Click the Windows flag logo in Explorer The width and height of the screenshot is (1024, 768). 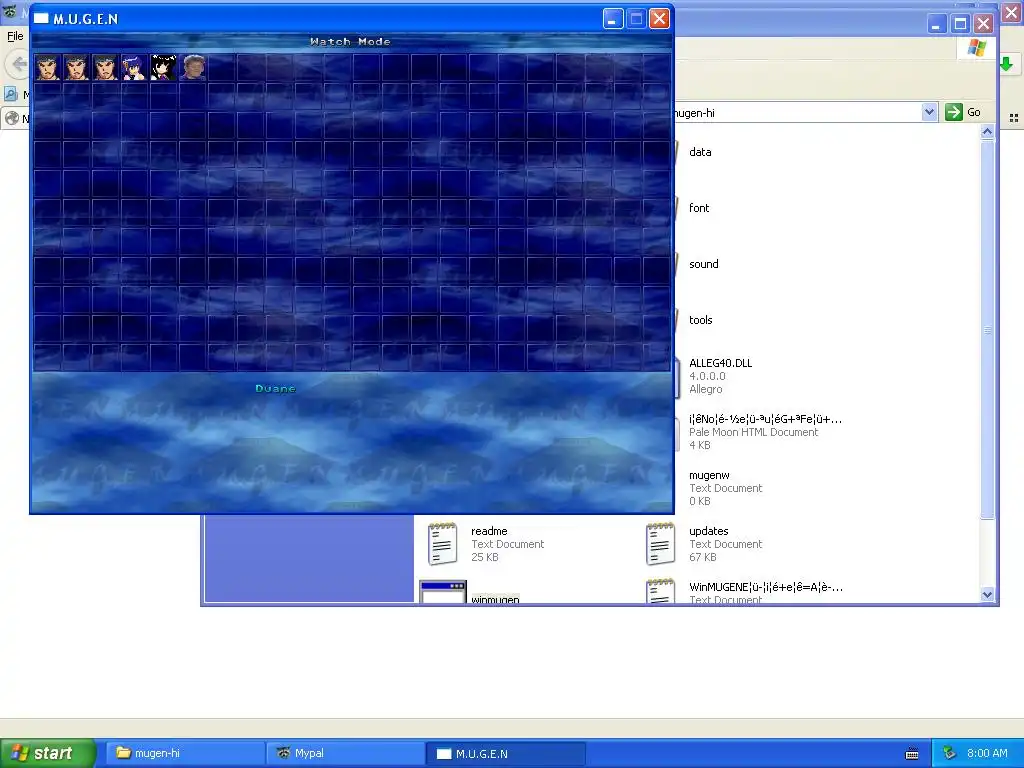click(x=976, y=48)
